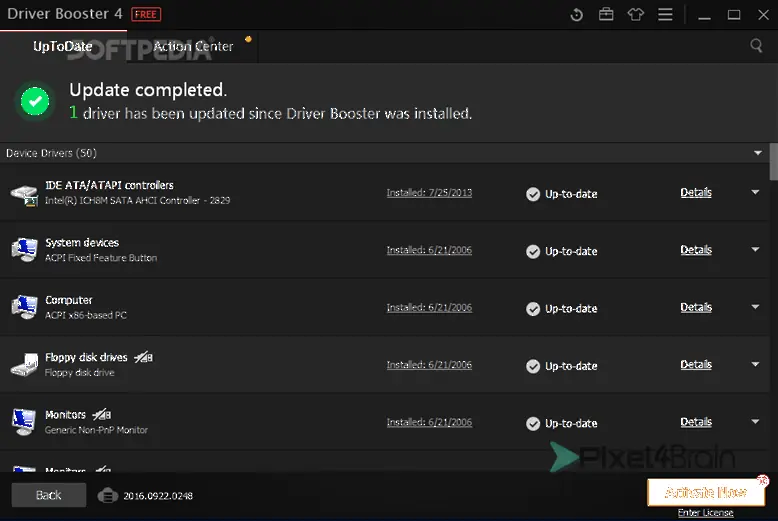The width and height of the screenshot is (778, 521).
Task: Click the 'Update completed.' heading
Action: coord(148,90)
